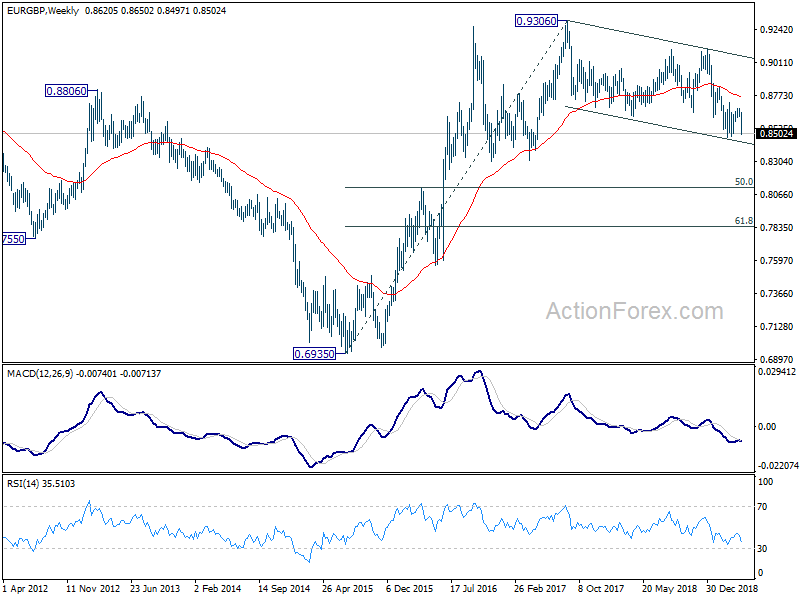This screenshot has height=600, width=800.
Task: Click the 20 May 2018 date label
Action: pyautogui.click(x=667, y=588)
